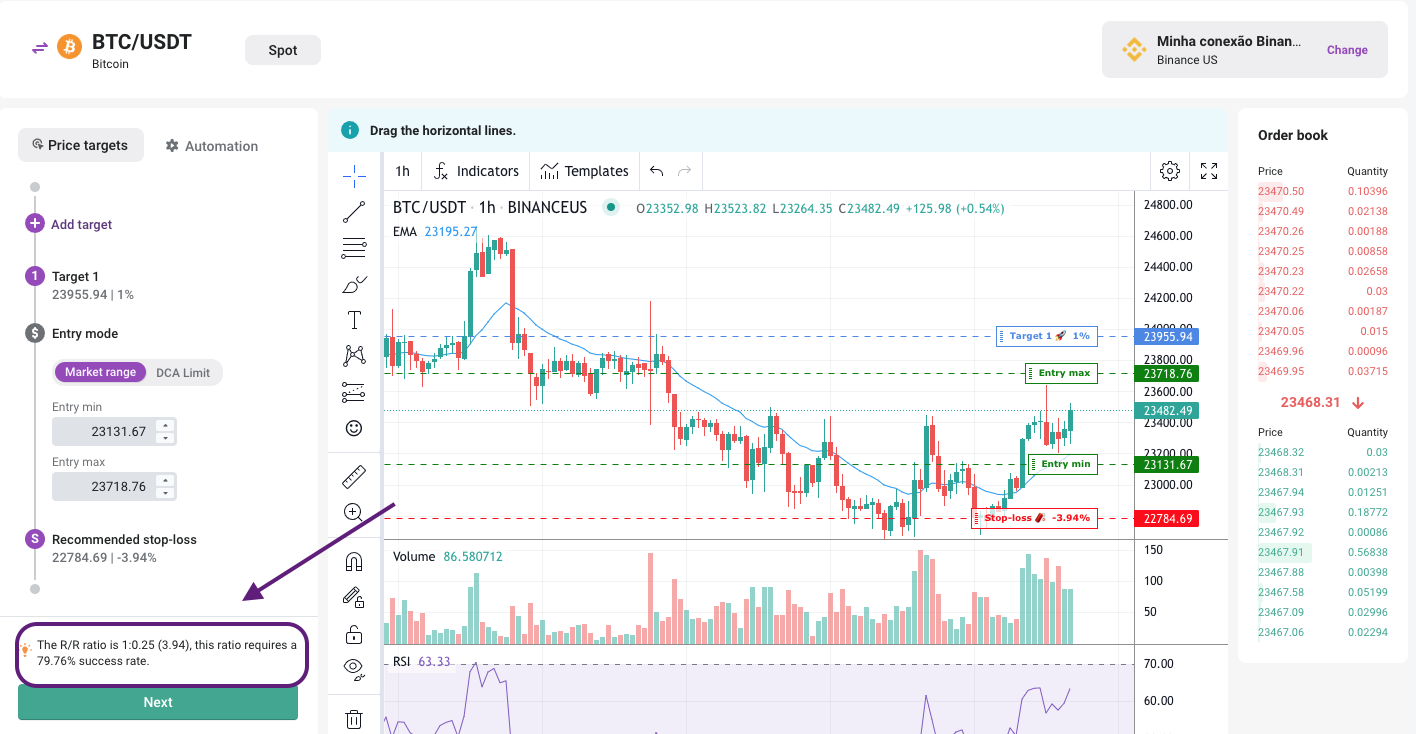Screen dimensions: 1416x734
Task: Hide all drawings with eye icon
Action: pyautogui.click(x=354, y=668)
